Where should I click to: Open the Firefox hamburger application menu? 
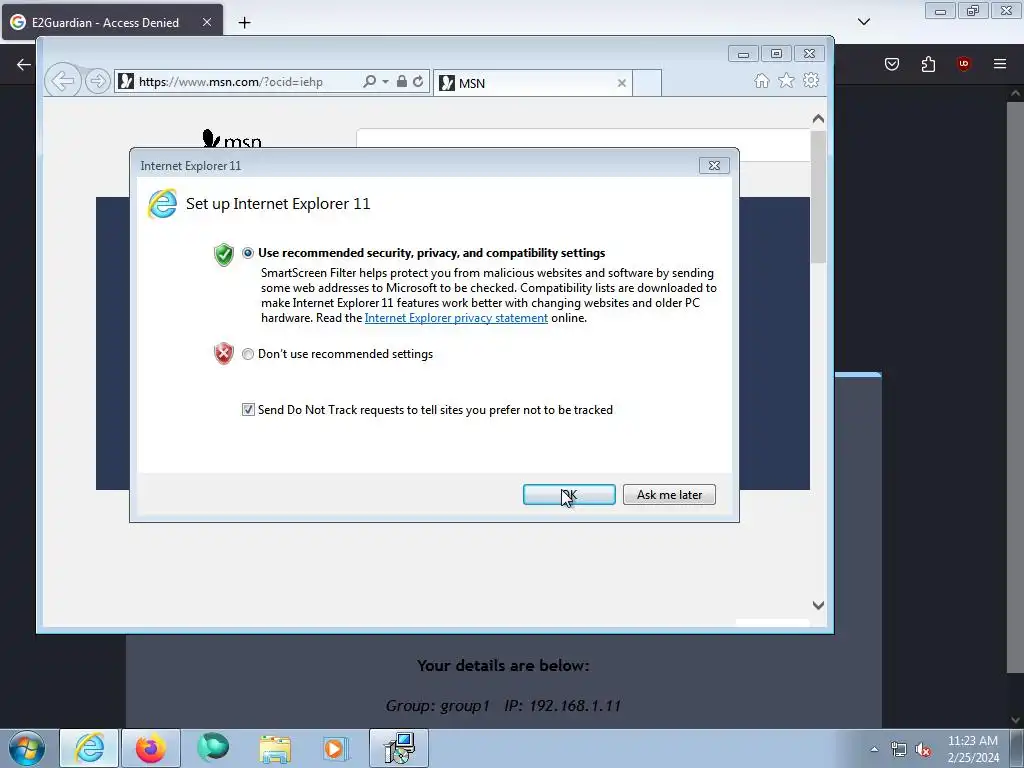click(1000, 64)
